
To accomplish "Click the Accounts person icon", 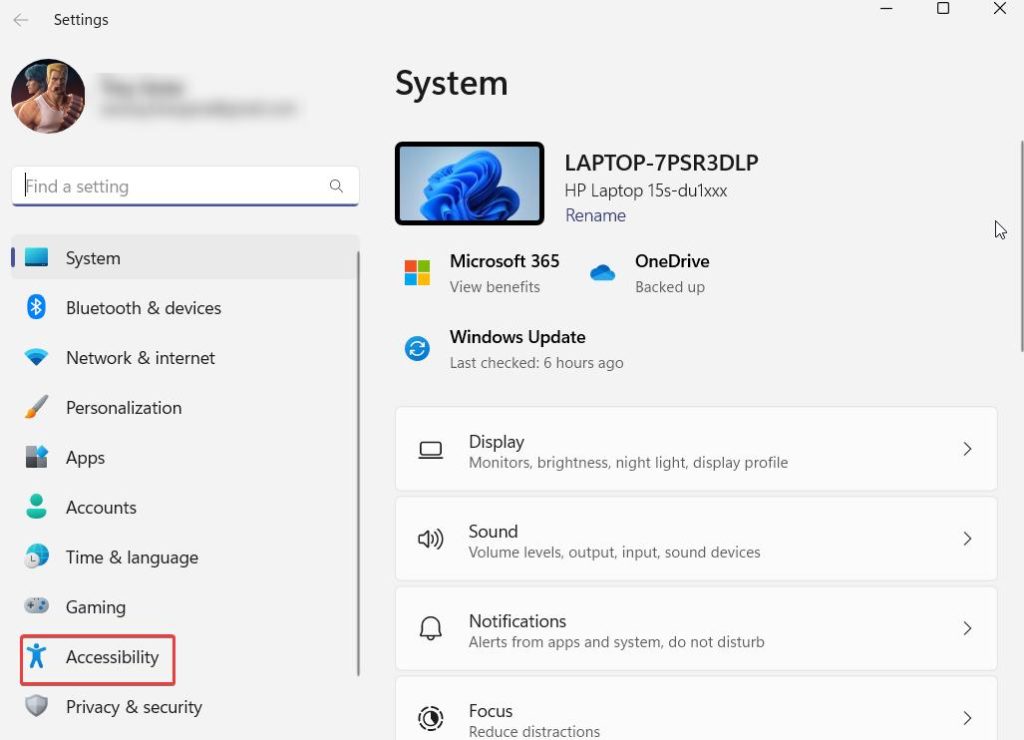I will point(37,507).
